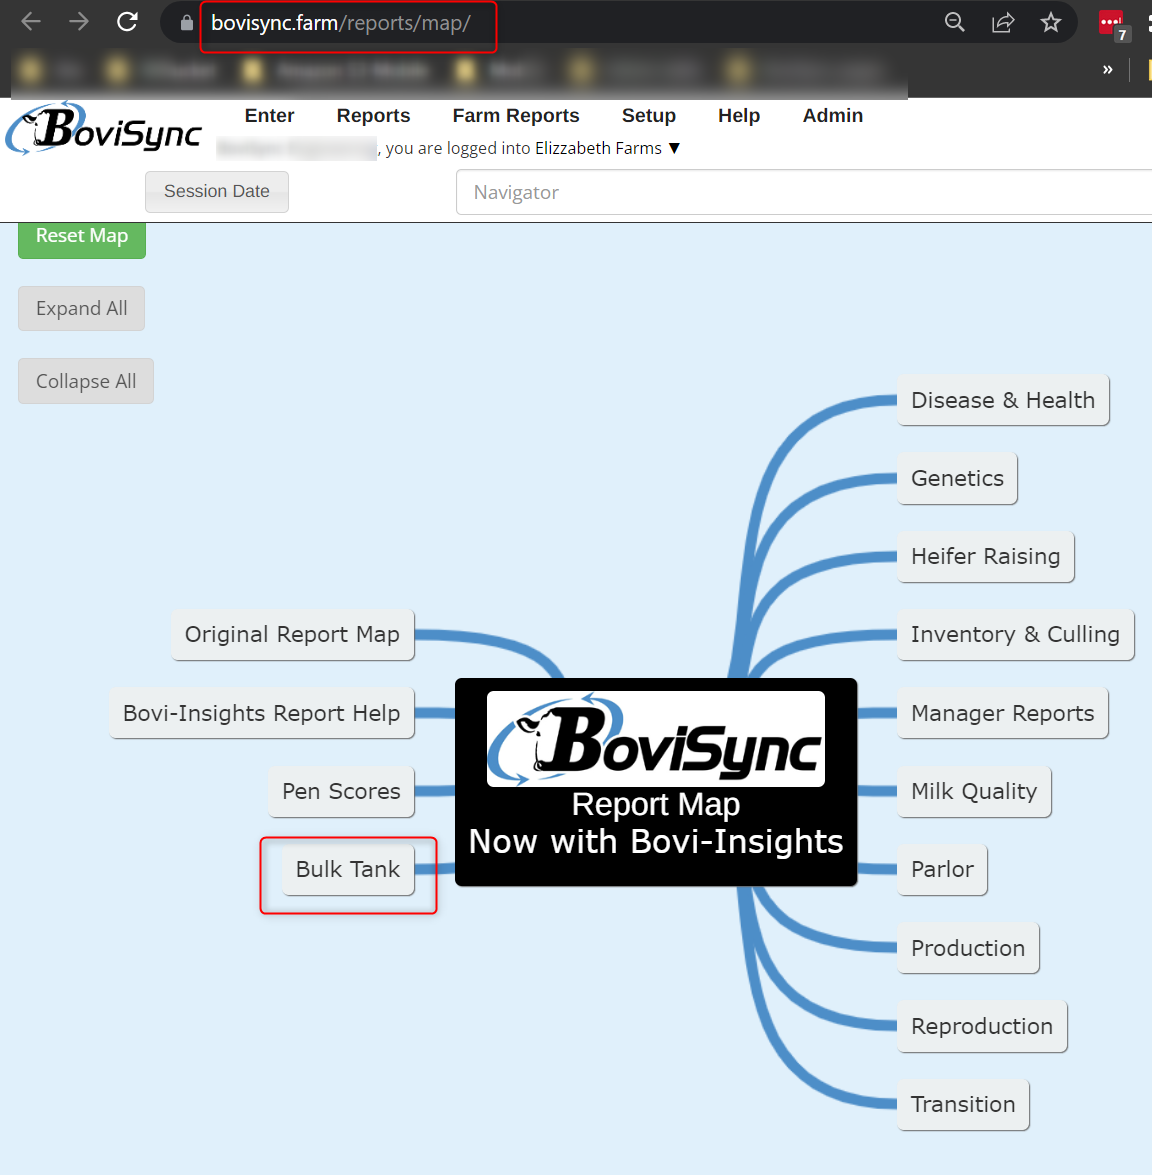Click the Expand All button
Image resolution: width=1152 pixels, height=1175 pixels.
click(82, 308)
